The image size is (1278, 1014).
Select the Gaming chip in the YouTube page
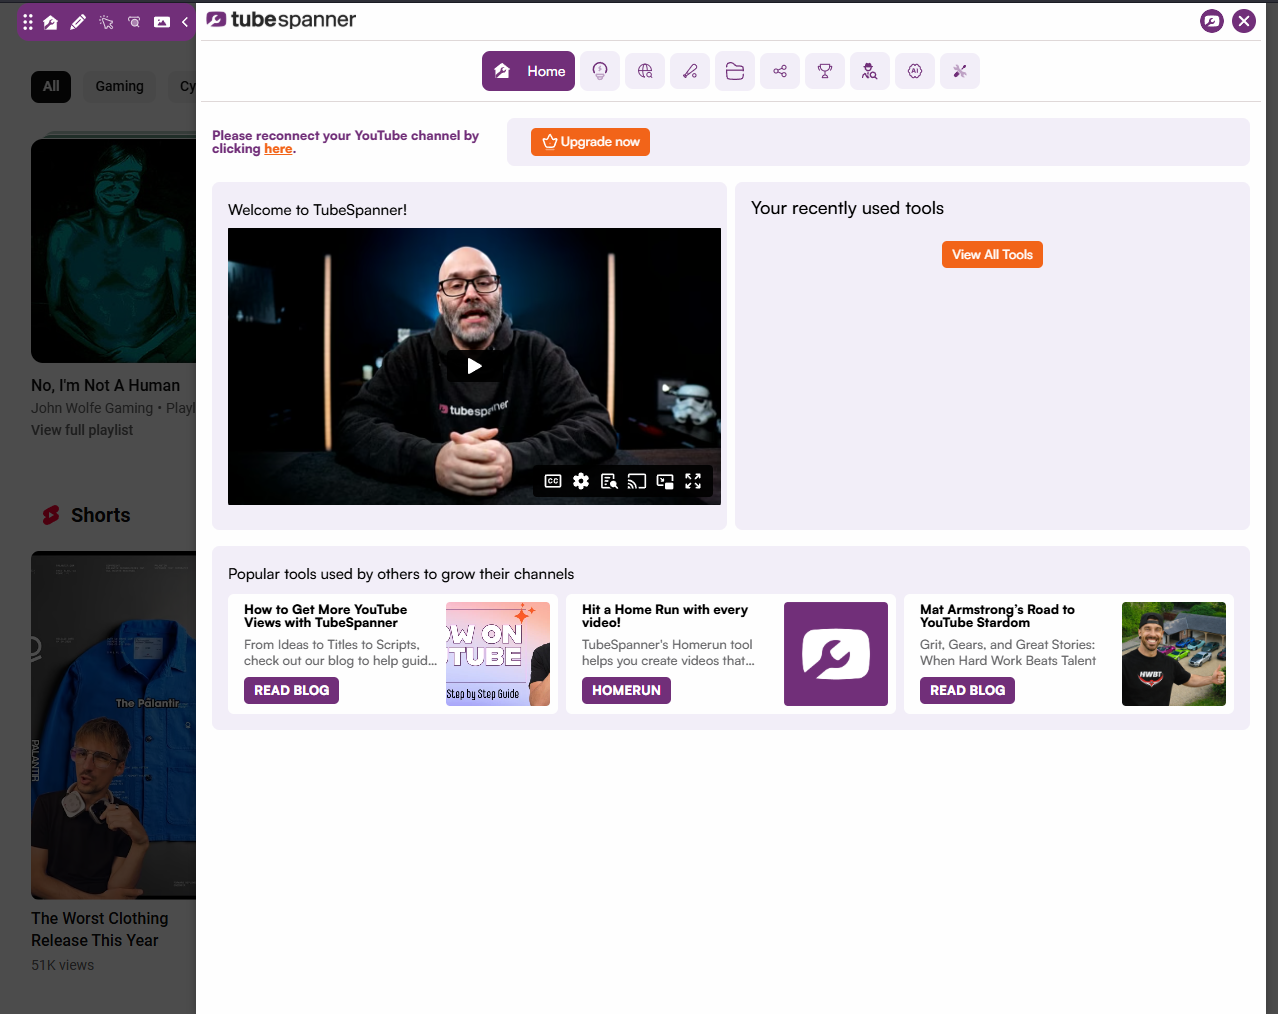coord(120,87)
